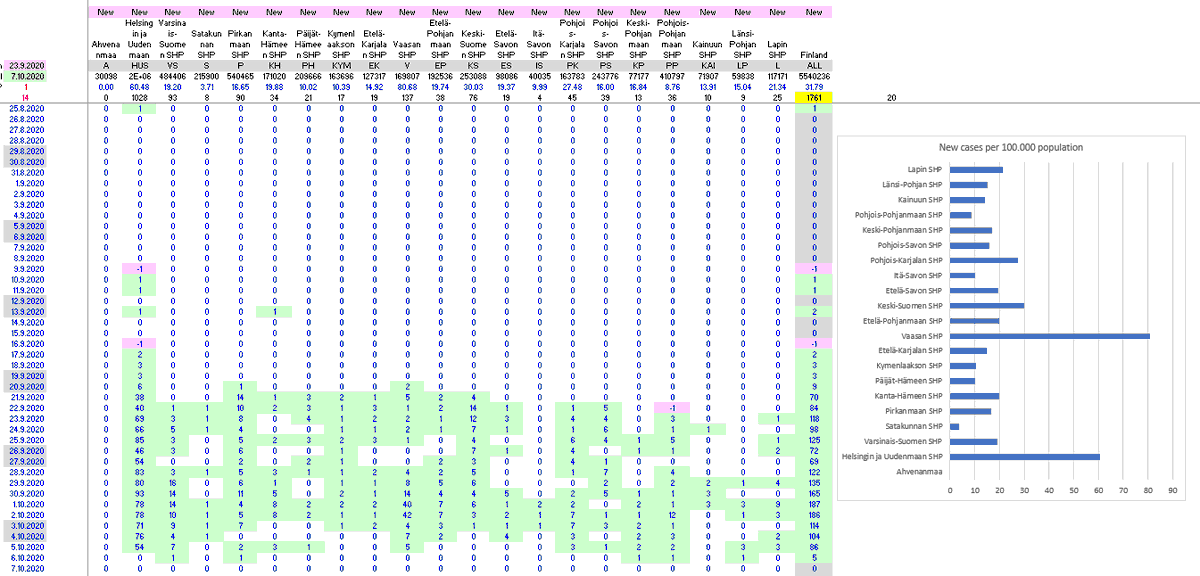Screen dimensions: 1200x576
Task: Click the Pohjois-Karjalan SHP bar in chart
Action: (x=983, y=260)
